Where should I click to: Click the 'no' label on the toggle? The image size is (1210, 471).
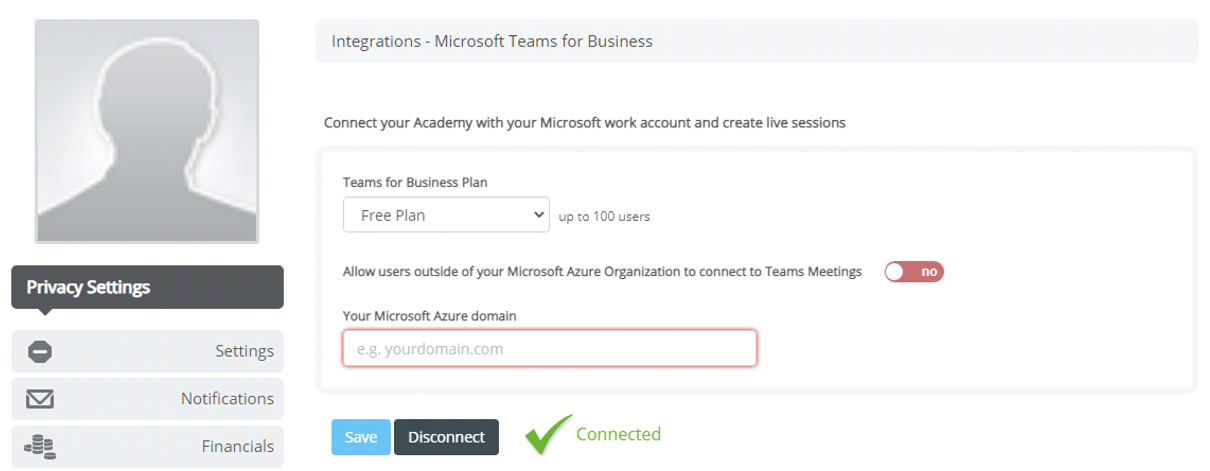(x=929, y=271)
